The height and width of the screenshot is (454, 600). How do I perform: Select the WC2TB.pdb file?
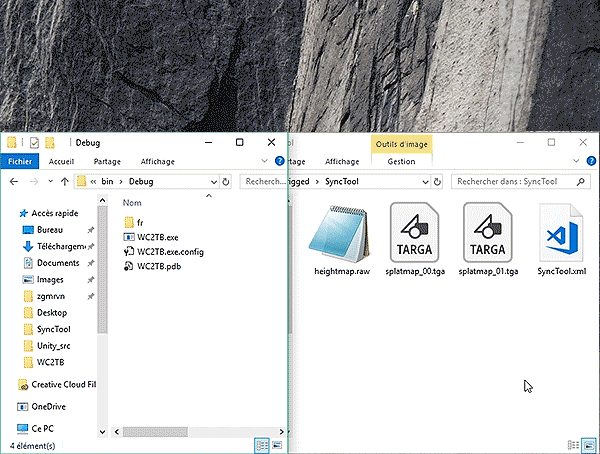(158, 267)
